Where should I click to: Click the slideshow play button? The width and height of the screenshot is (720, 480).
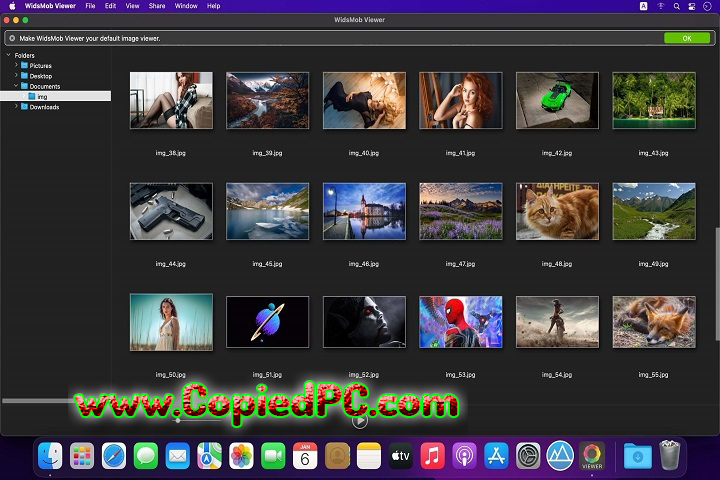click(x=360, y=421)
